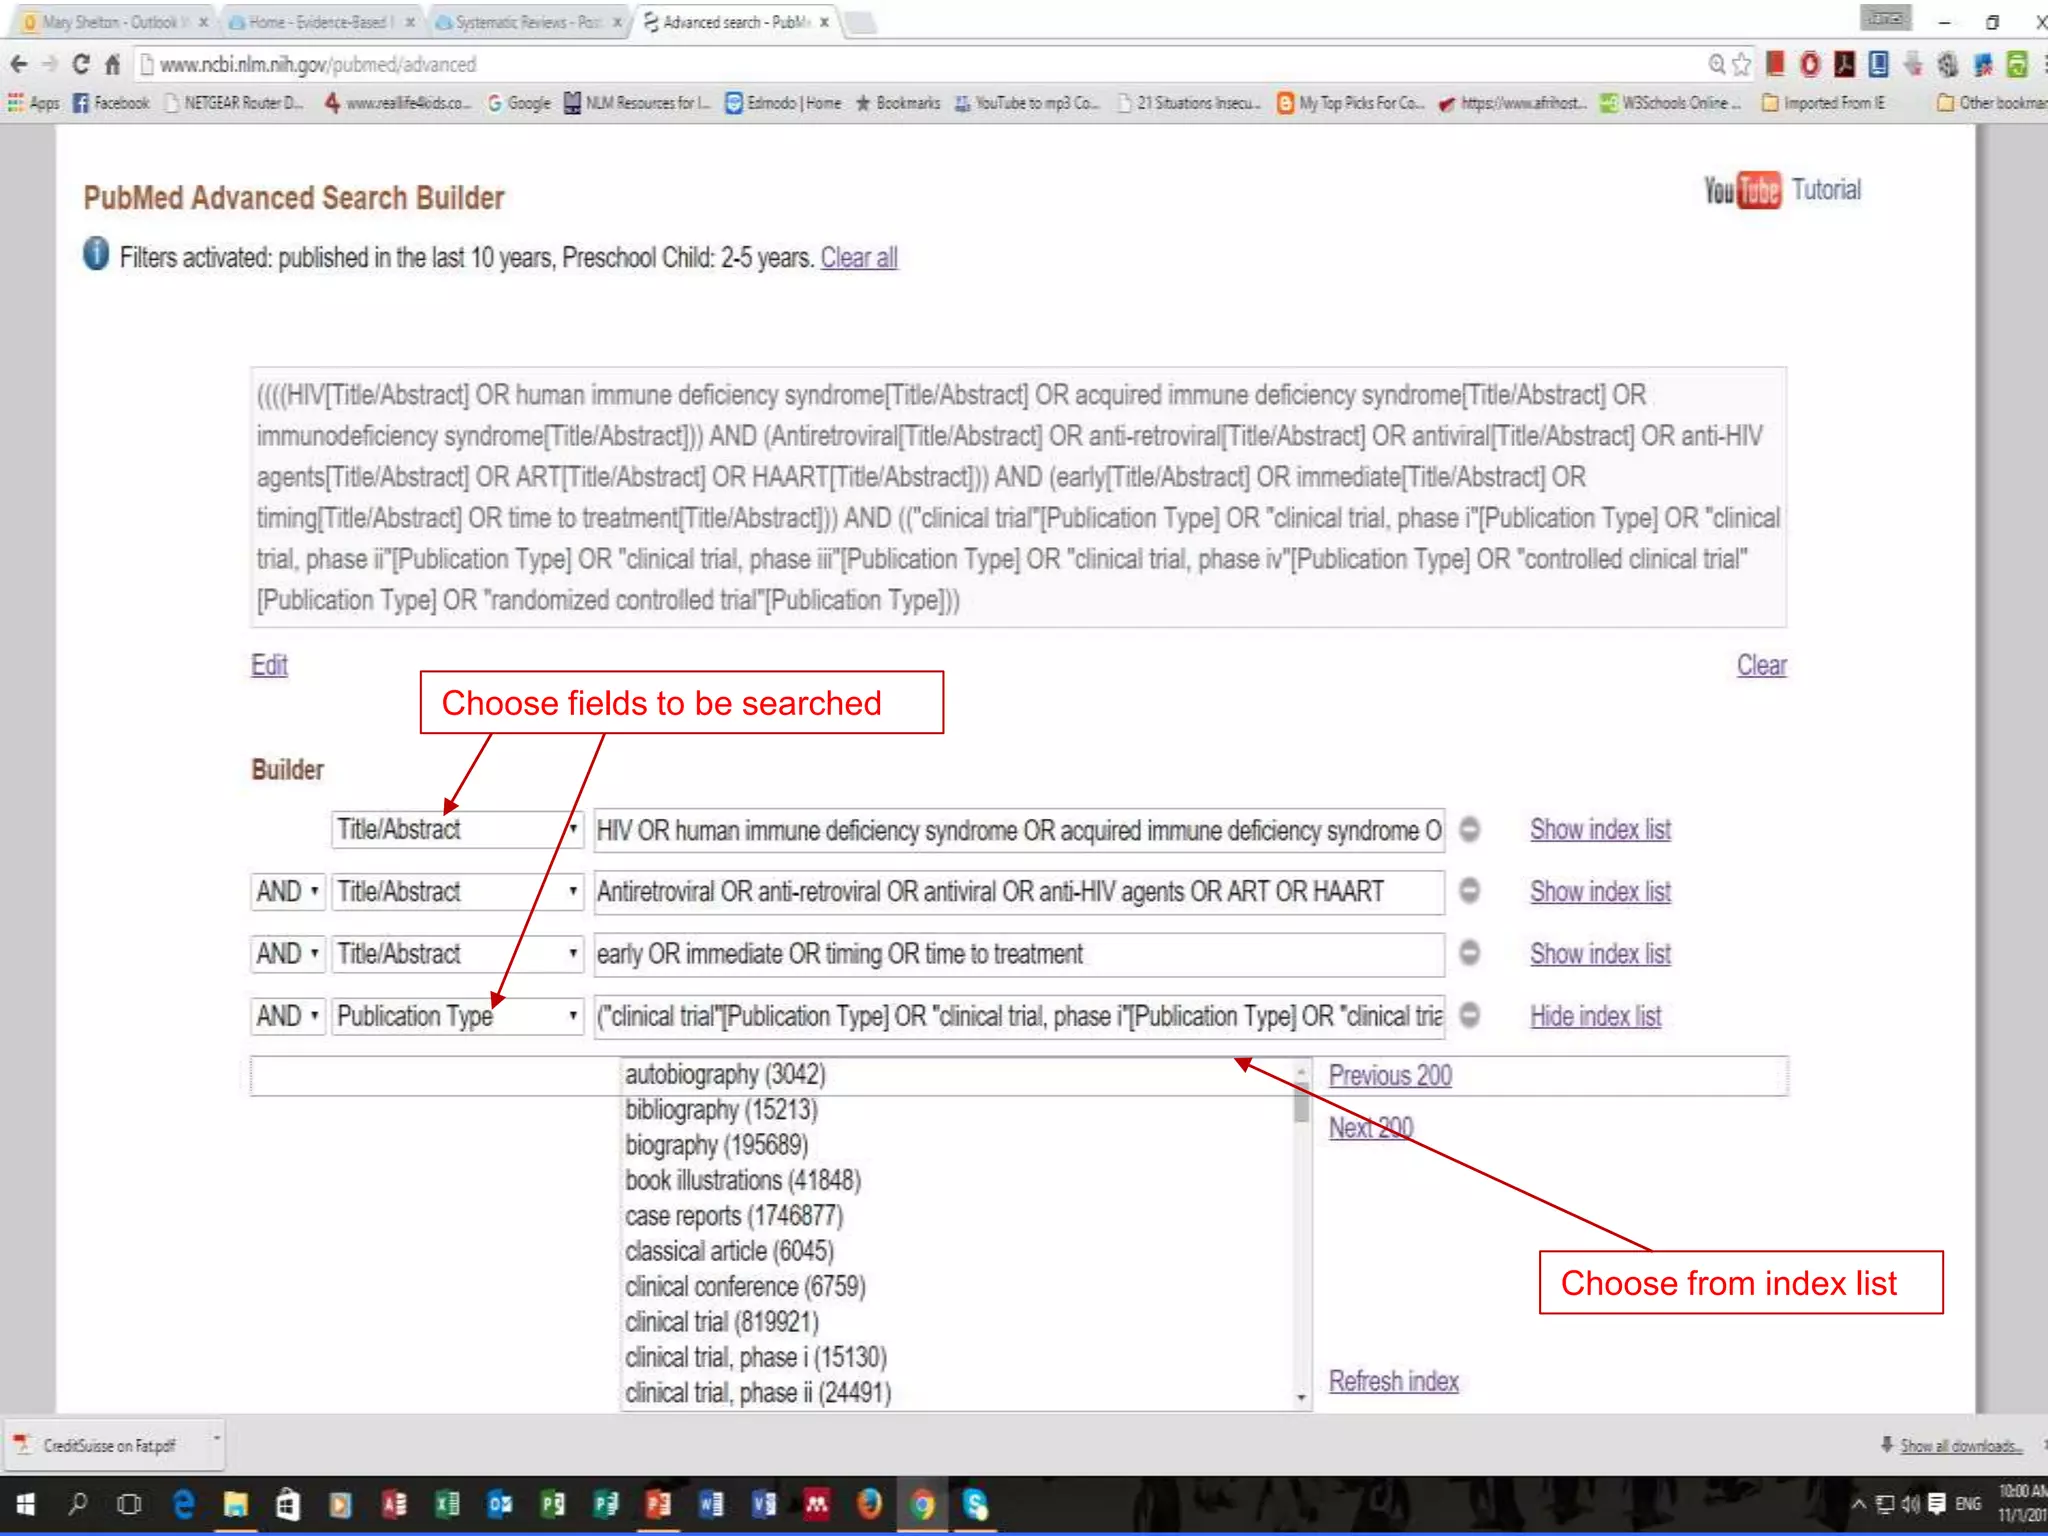Click the HIV OR human immune deficiency term field
Screen dimensions: 2048x1536
coord(1019,830)
